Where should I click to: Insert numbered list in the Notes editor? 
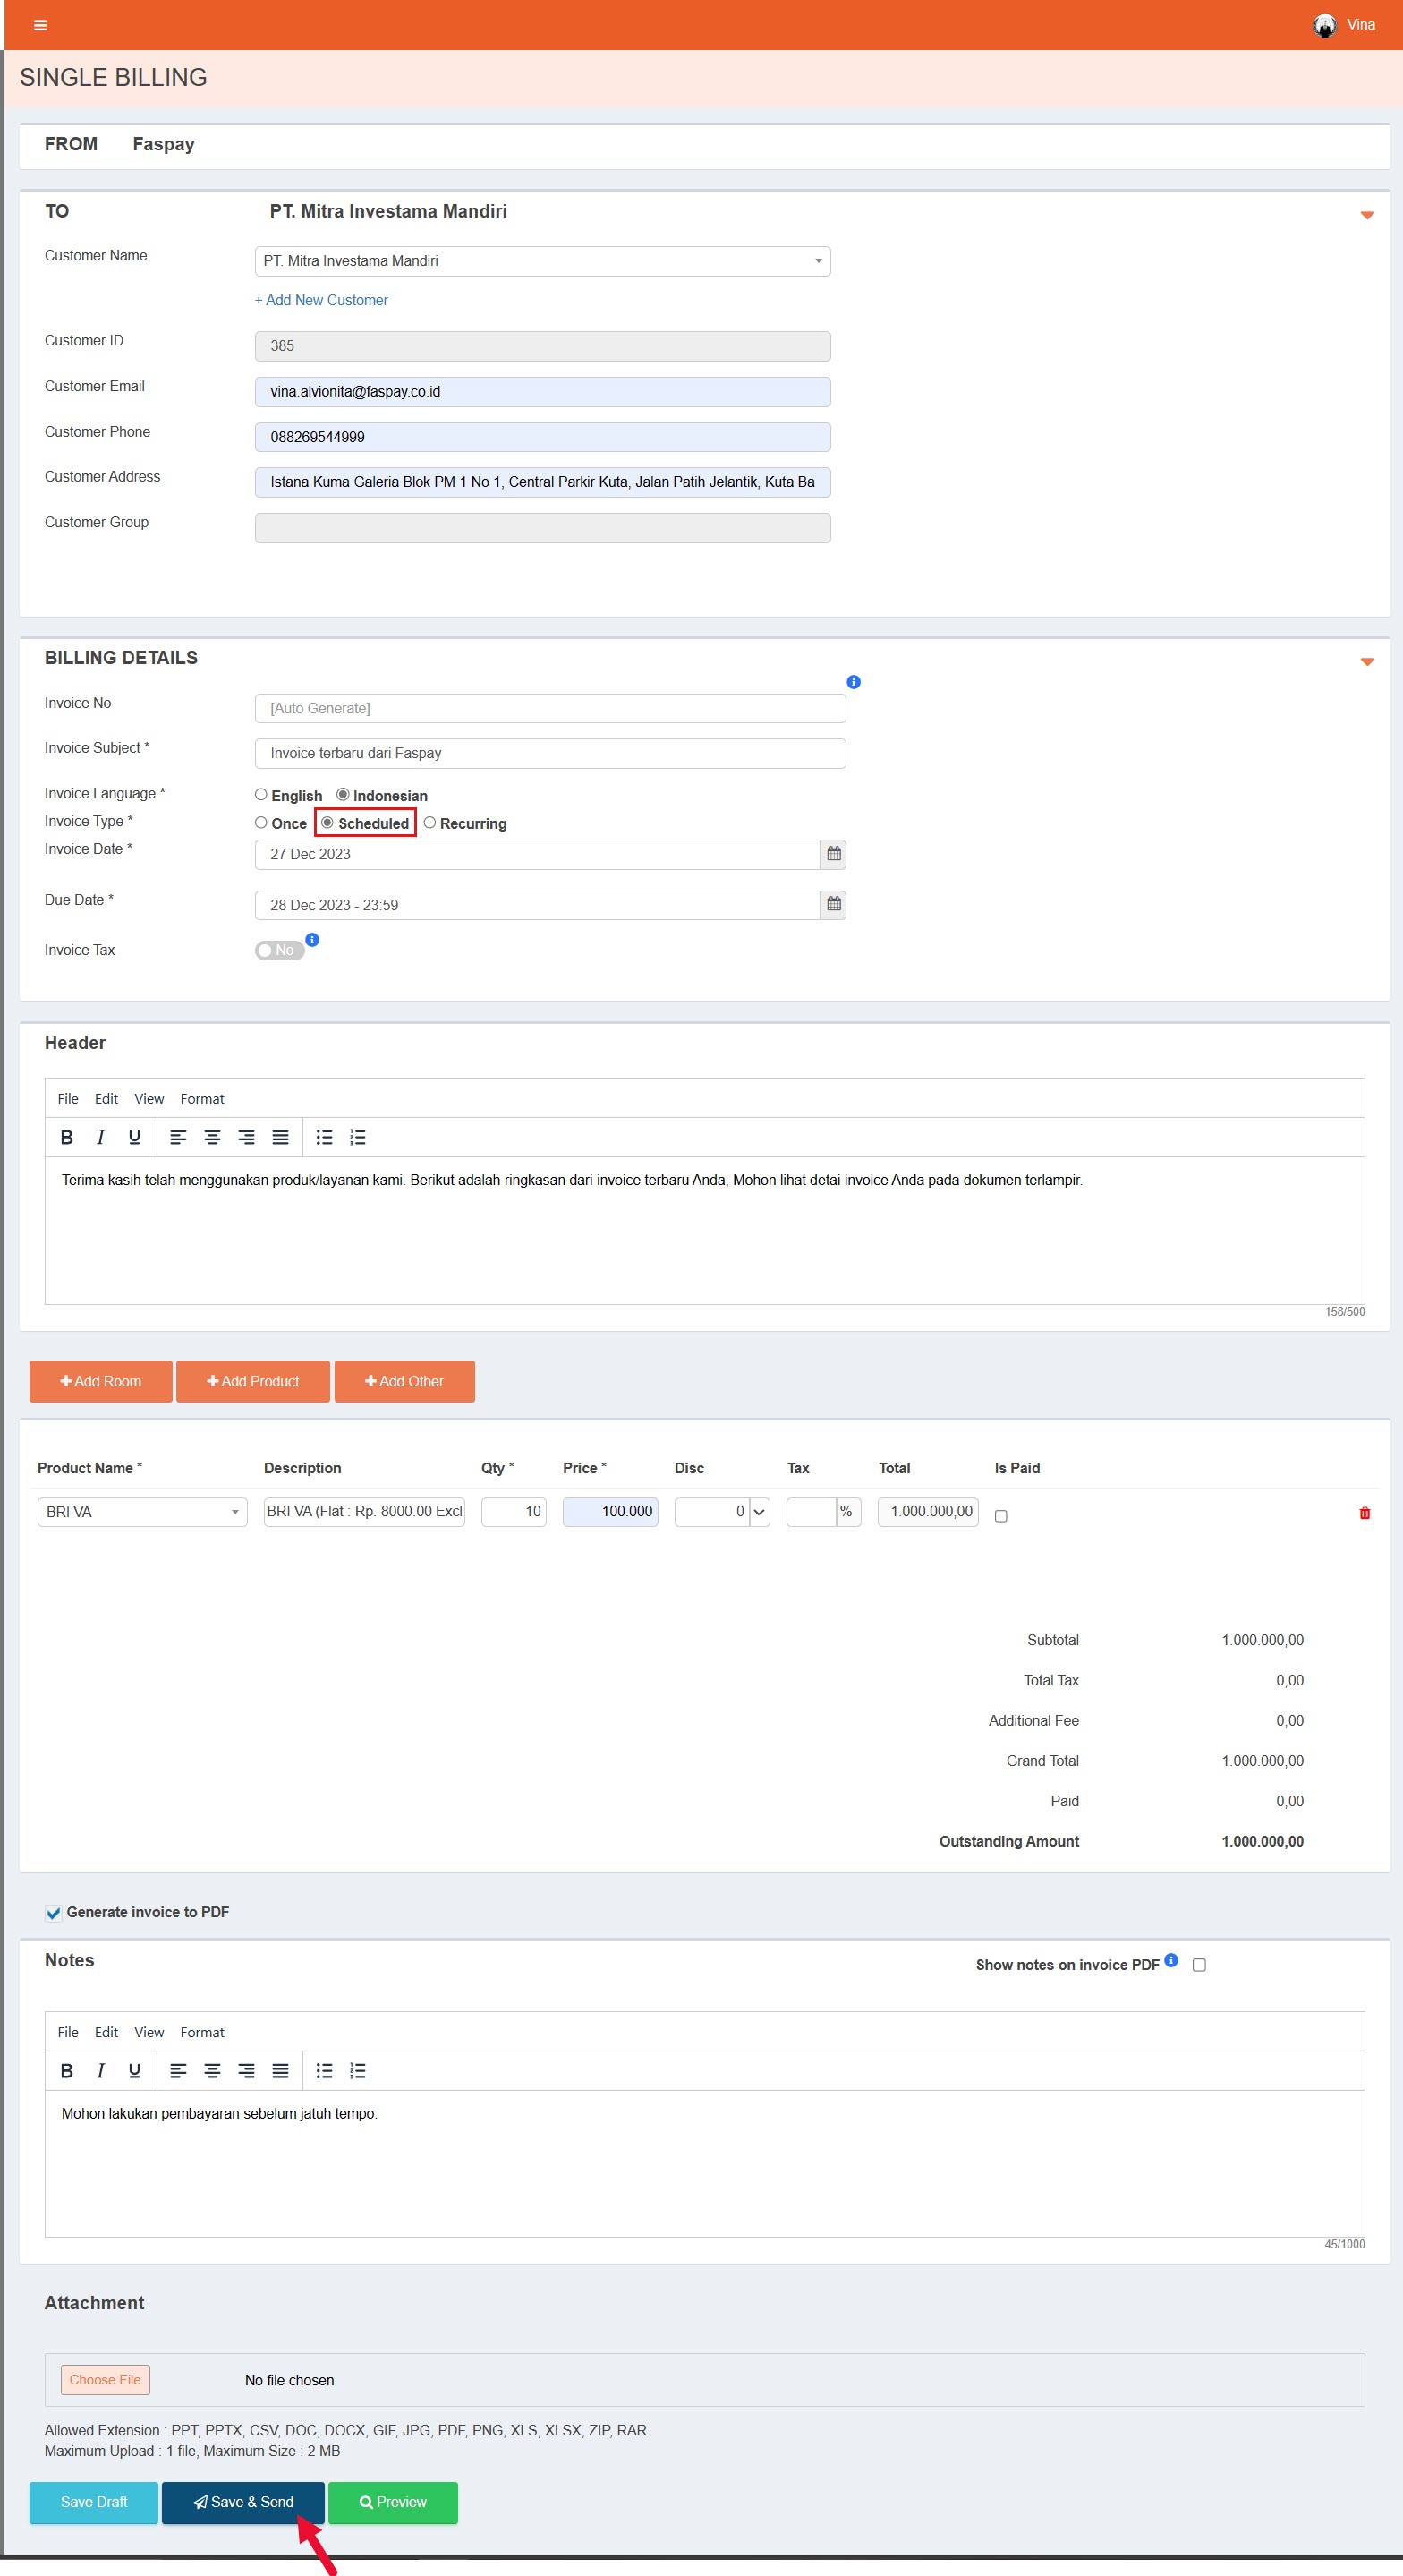(x=358, y=2070)
